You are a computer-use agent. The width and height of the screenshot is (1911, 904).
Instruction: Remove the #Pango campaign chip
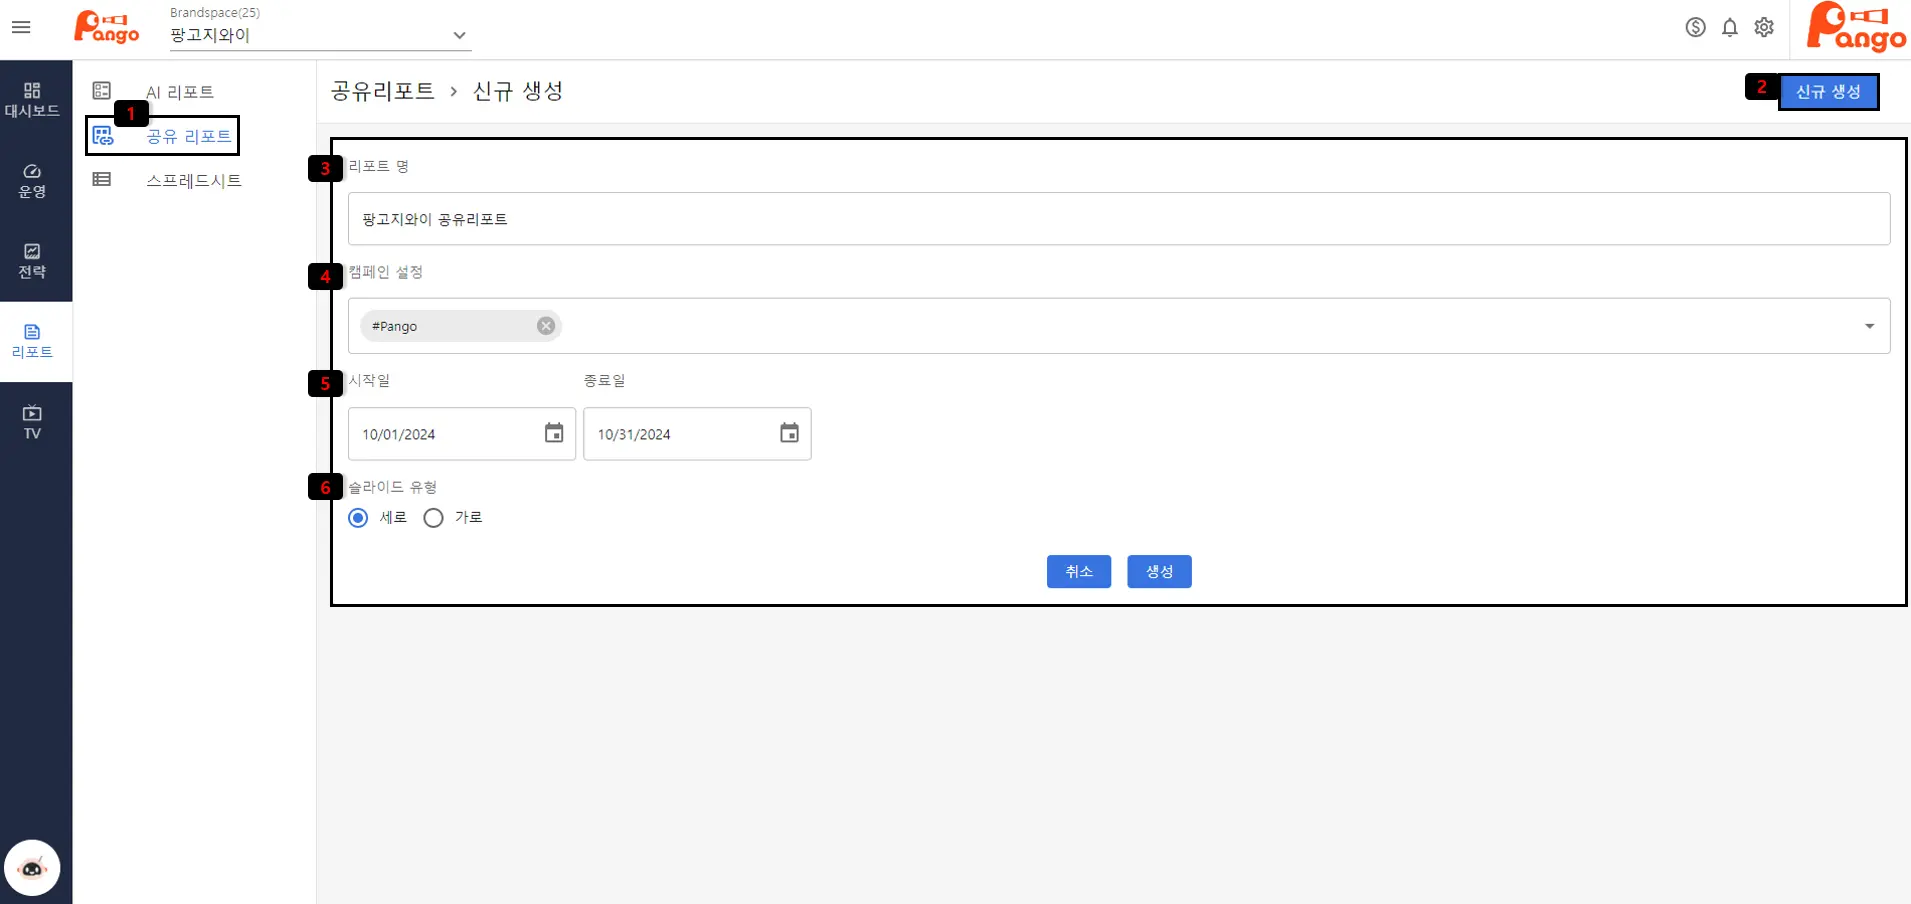pos(546,326)
